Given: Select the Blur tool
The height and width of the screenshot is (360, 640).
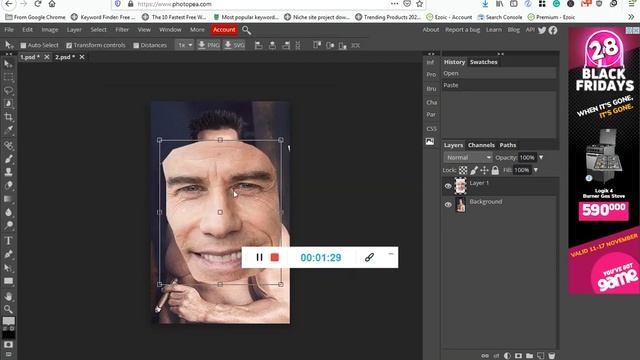Looking at the screenshot, I should [x=8, y=212].
